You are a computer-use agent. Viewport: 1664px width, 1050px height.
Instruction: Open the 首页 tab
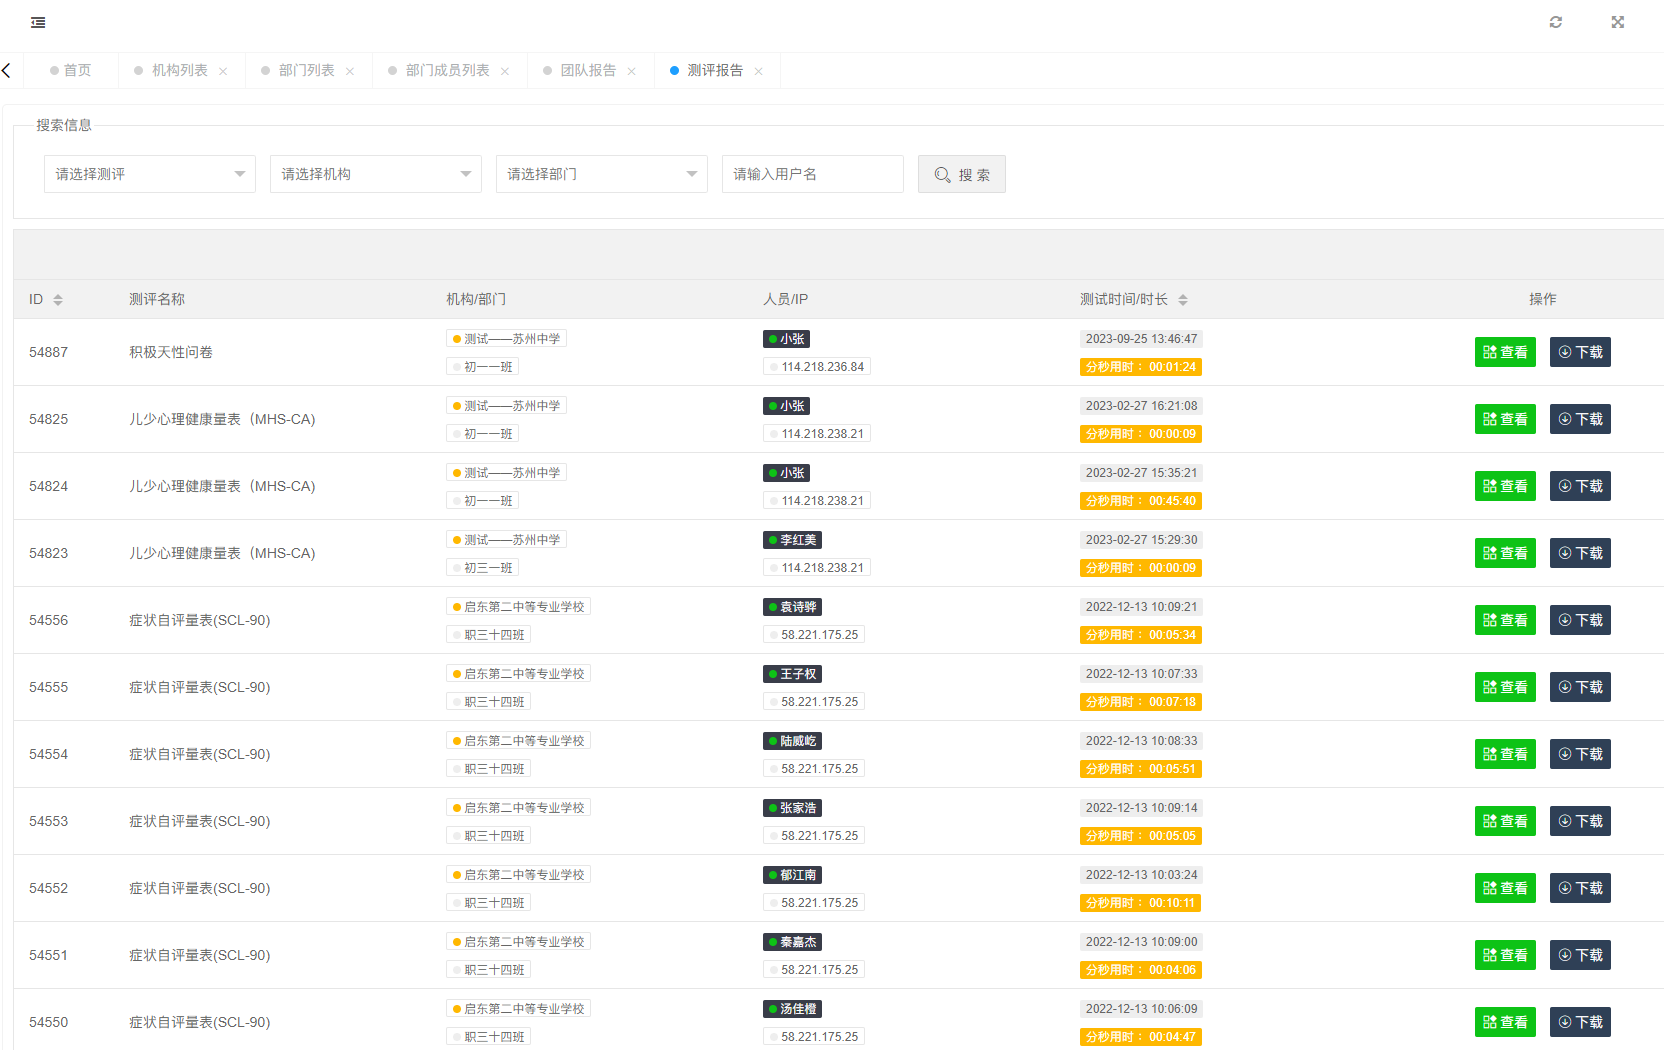[x=70, y=70]
